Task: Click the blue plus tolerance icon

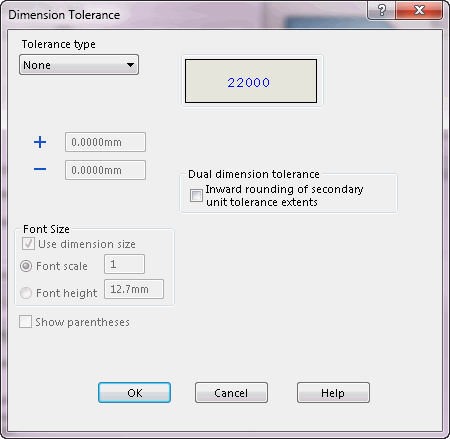Action: (x=40, y=142)
